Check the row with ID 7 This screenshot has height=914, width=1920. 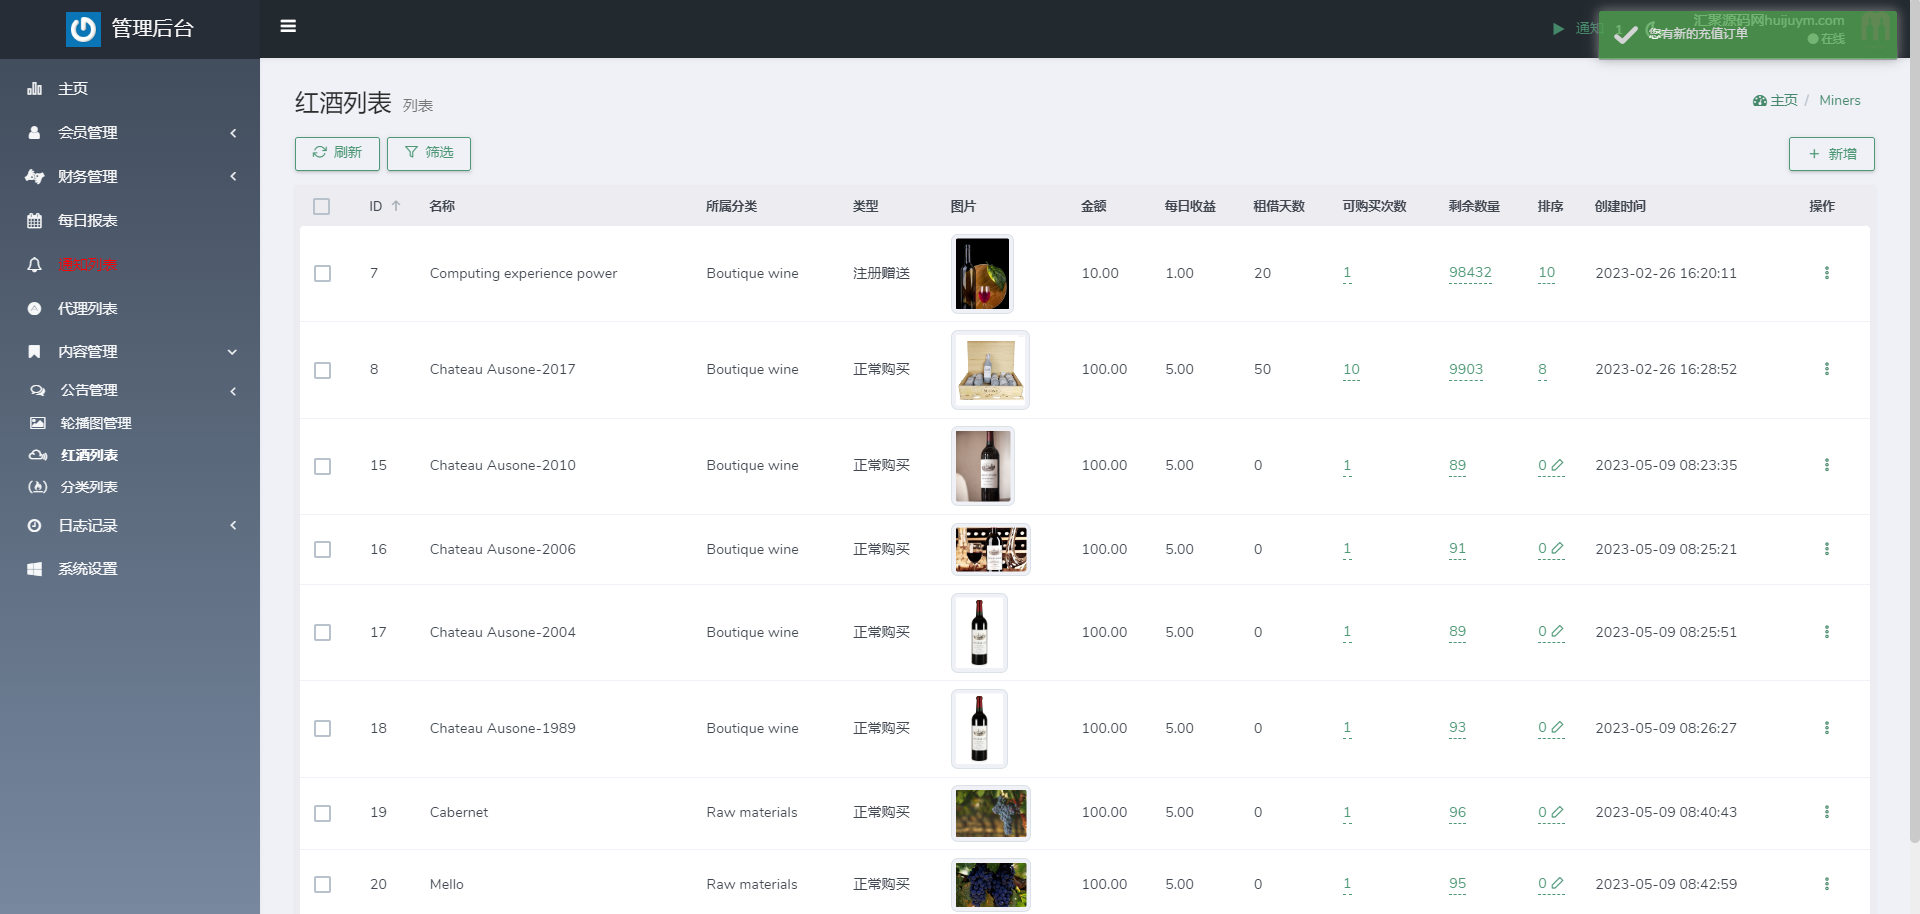pos(322,273)
